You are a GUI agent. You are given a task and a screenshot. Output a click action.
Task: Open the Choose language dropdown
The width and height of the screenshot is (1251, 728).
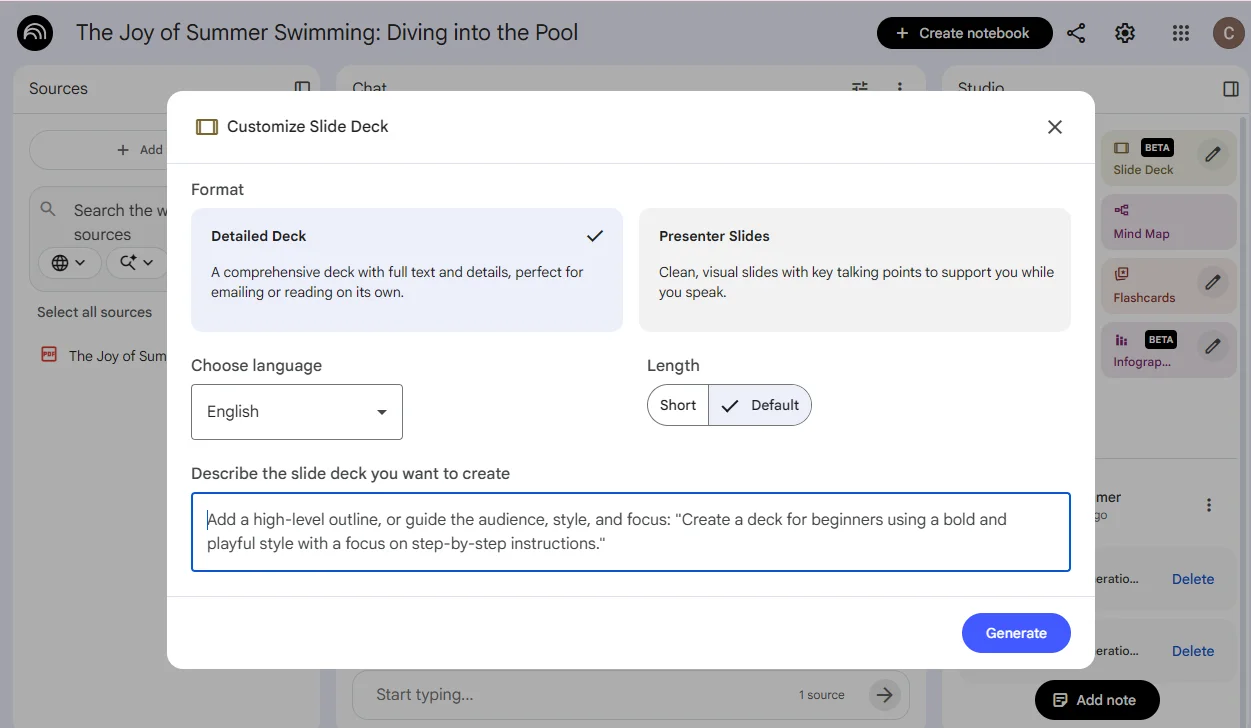pos(296,411)
